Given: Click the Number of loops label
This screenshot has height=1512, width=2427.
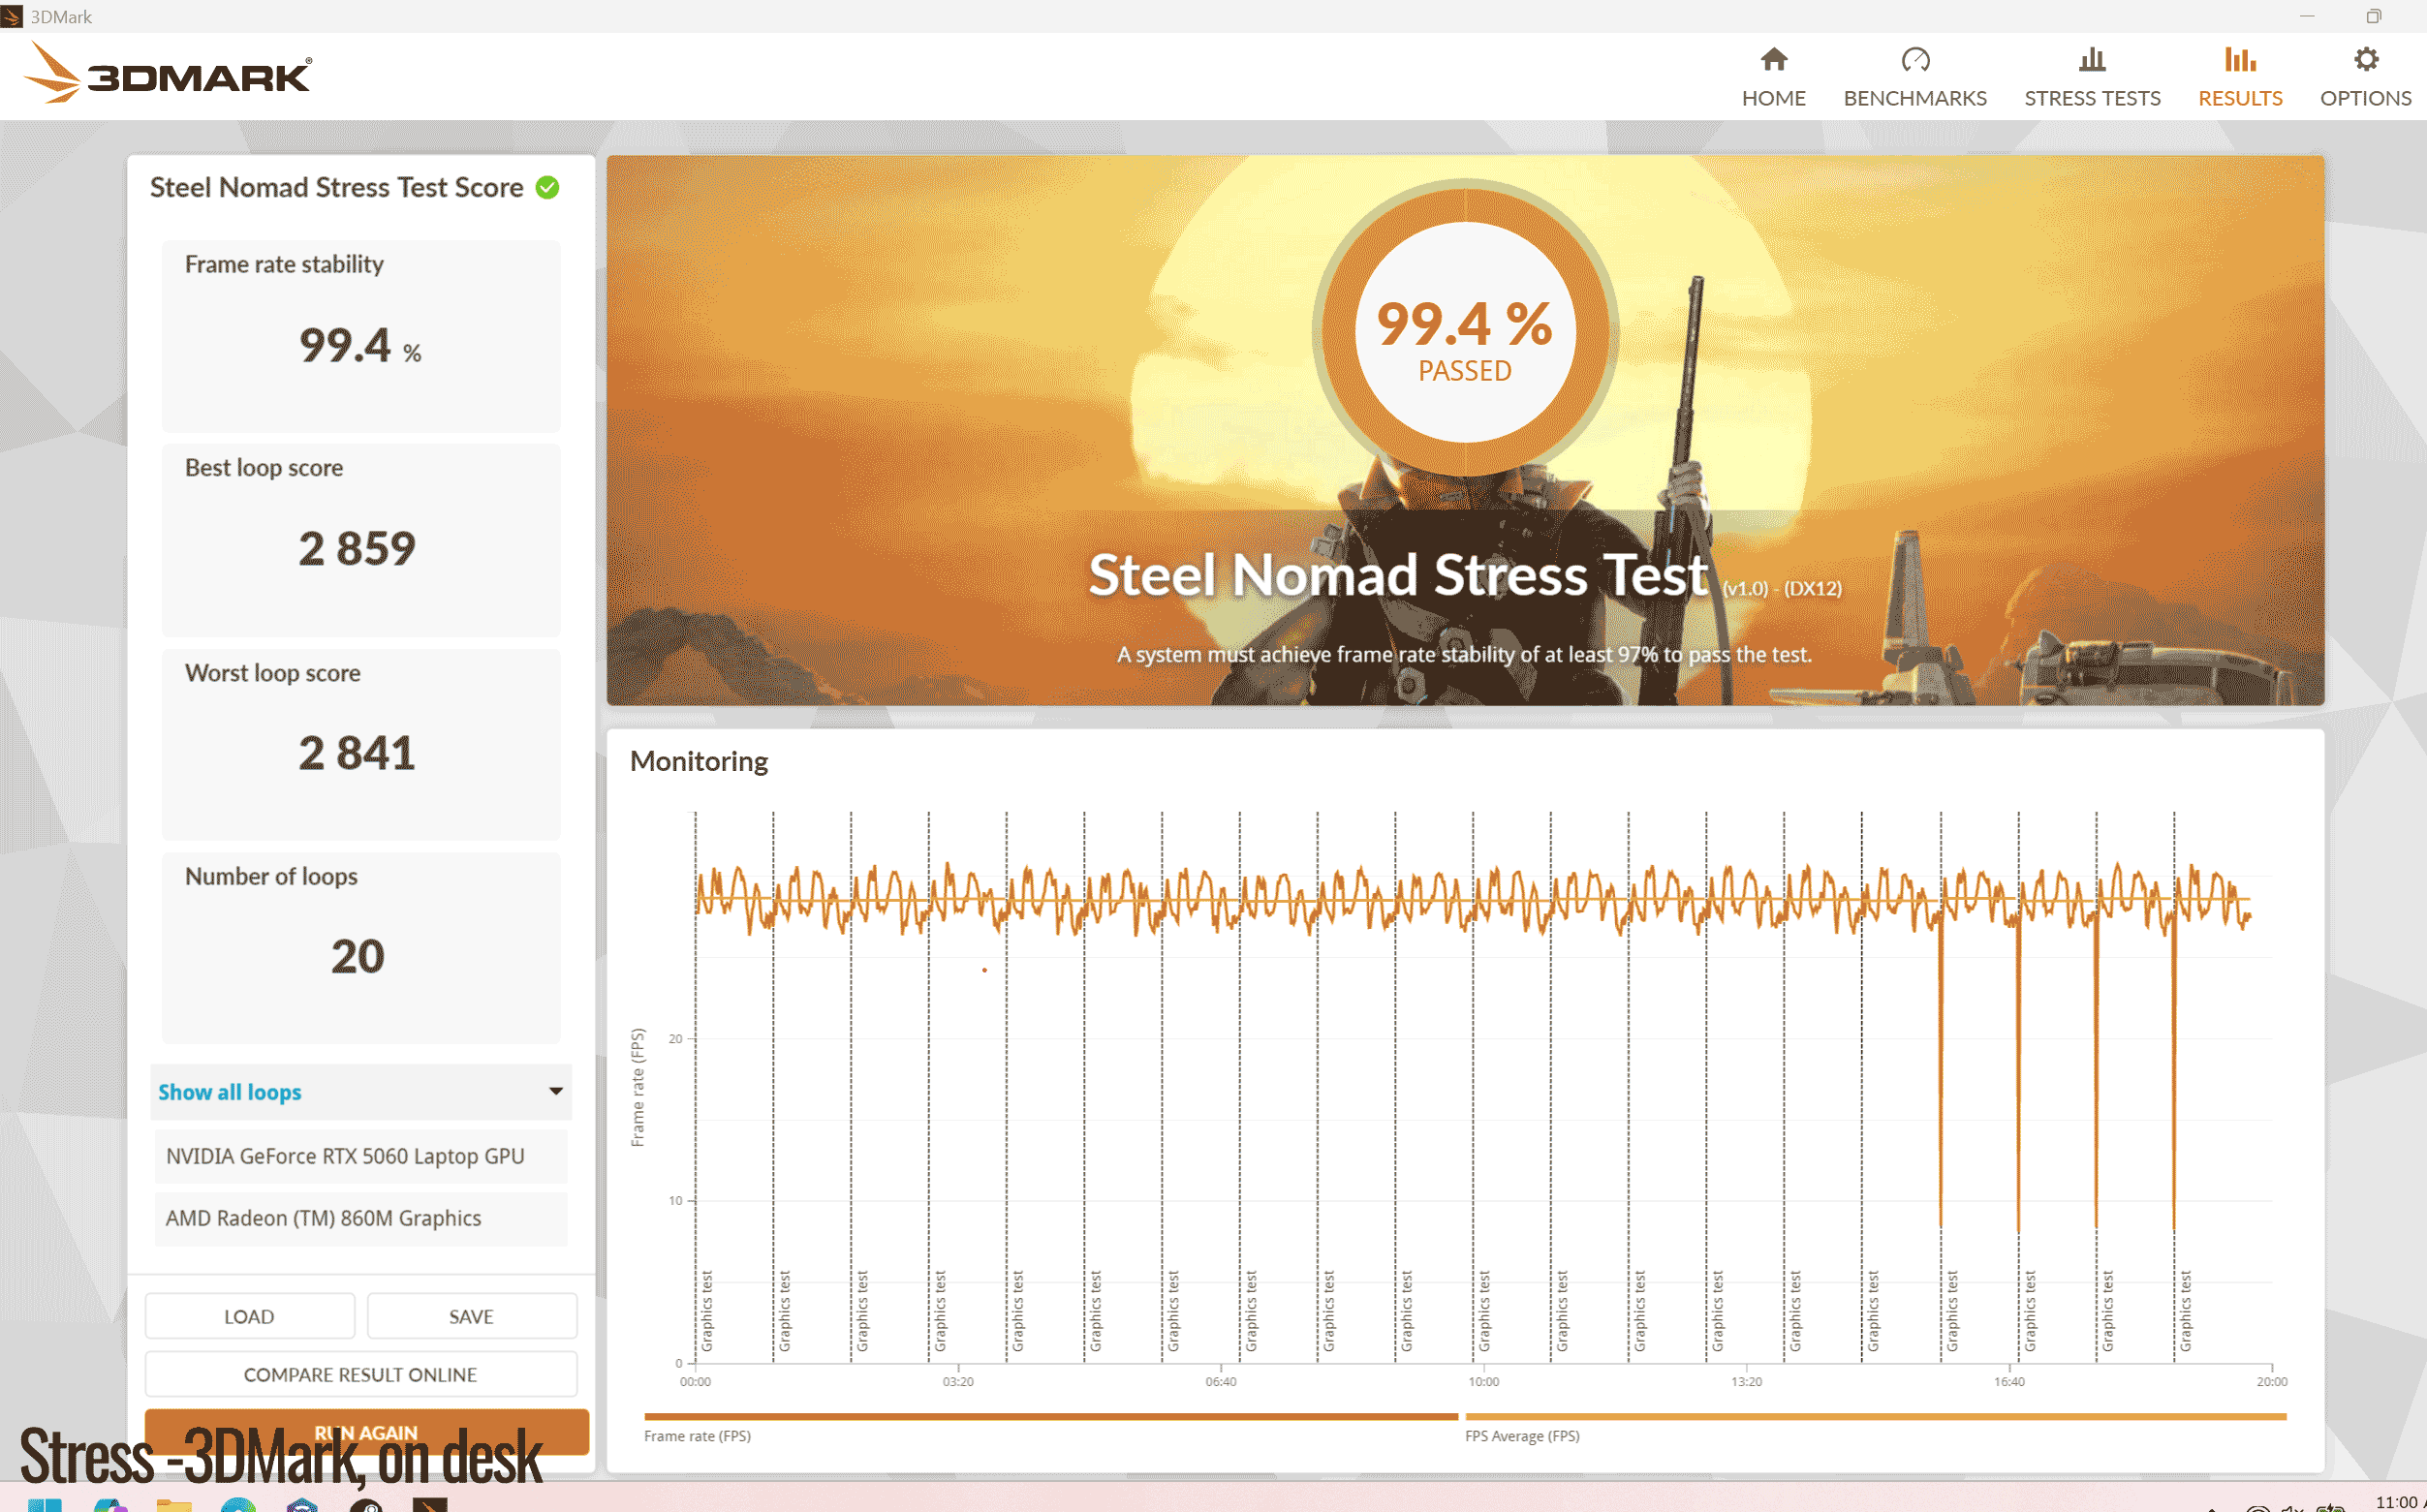Looking at the screenshot, I should point(271,876).
